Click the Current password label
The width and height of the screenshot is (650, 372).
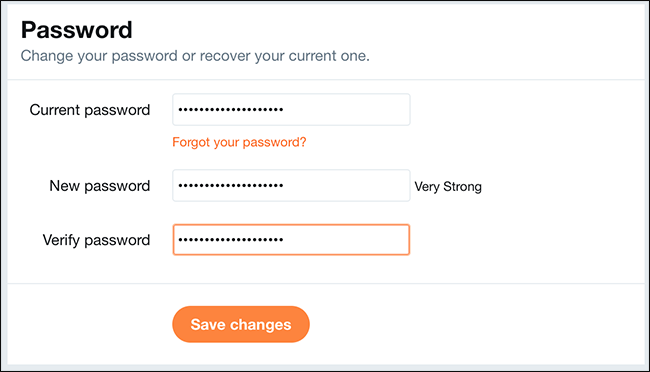point(90,110)
